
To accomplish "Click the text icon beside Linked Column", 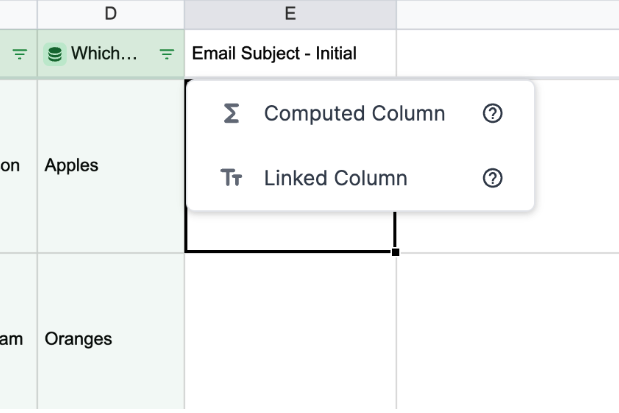I will 231,178.
